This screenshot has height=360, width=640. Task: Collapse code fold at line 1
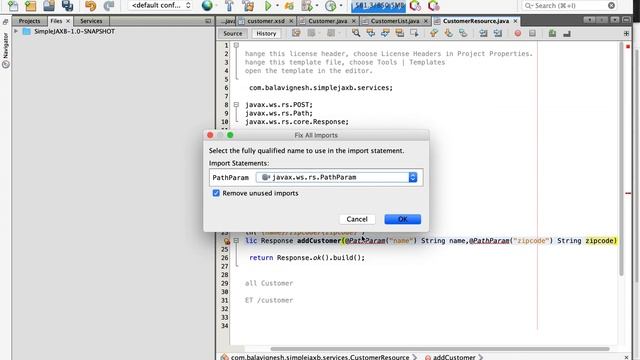coord(236,45)
